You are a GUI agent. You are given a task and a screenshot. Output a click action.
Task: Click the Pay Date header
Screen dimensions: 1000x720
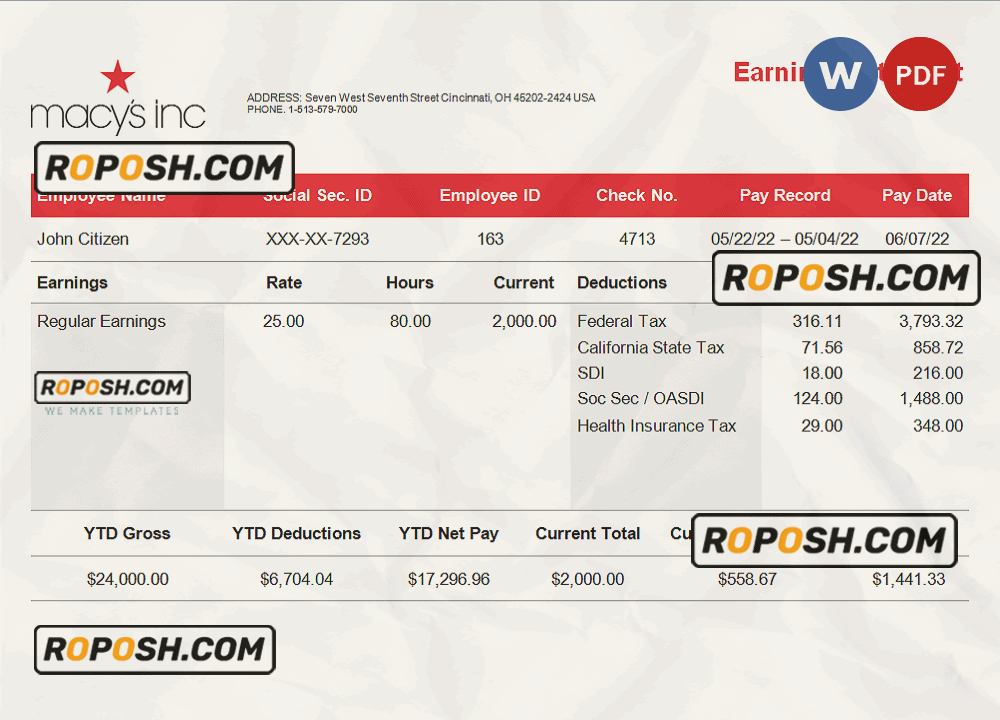pyautogui.click(x=916, y=196)
